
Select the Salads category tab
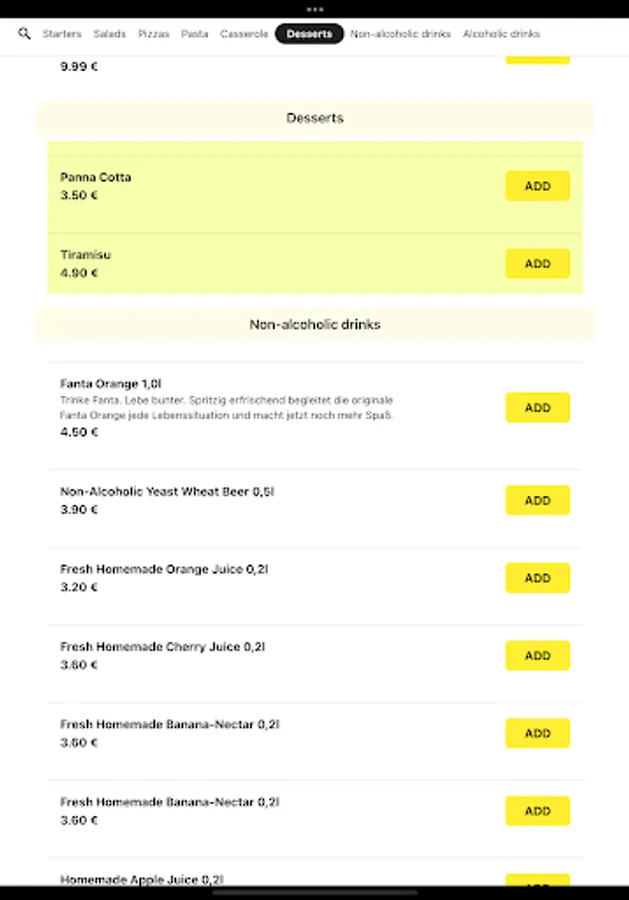point(110,34)
